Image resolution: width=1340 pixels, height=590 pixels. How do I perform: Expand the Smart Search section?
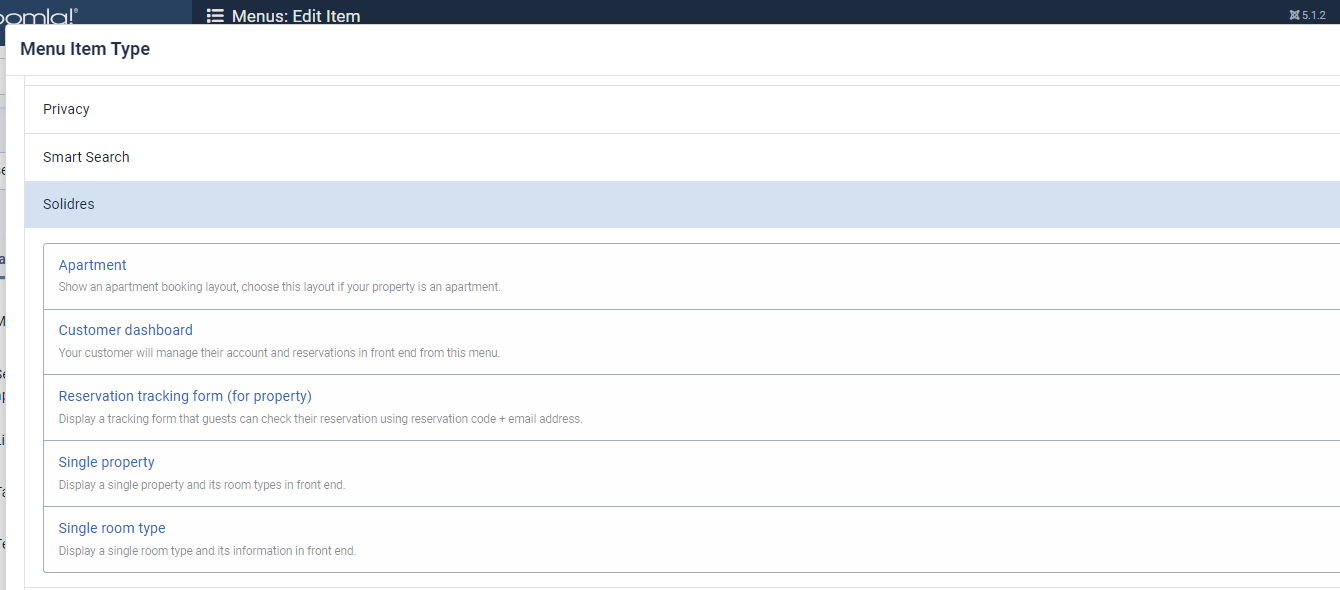point(86,157)
